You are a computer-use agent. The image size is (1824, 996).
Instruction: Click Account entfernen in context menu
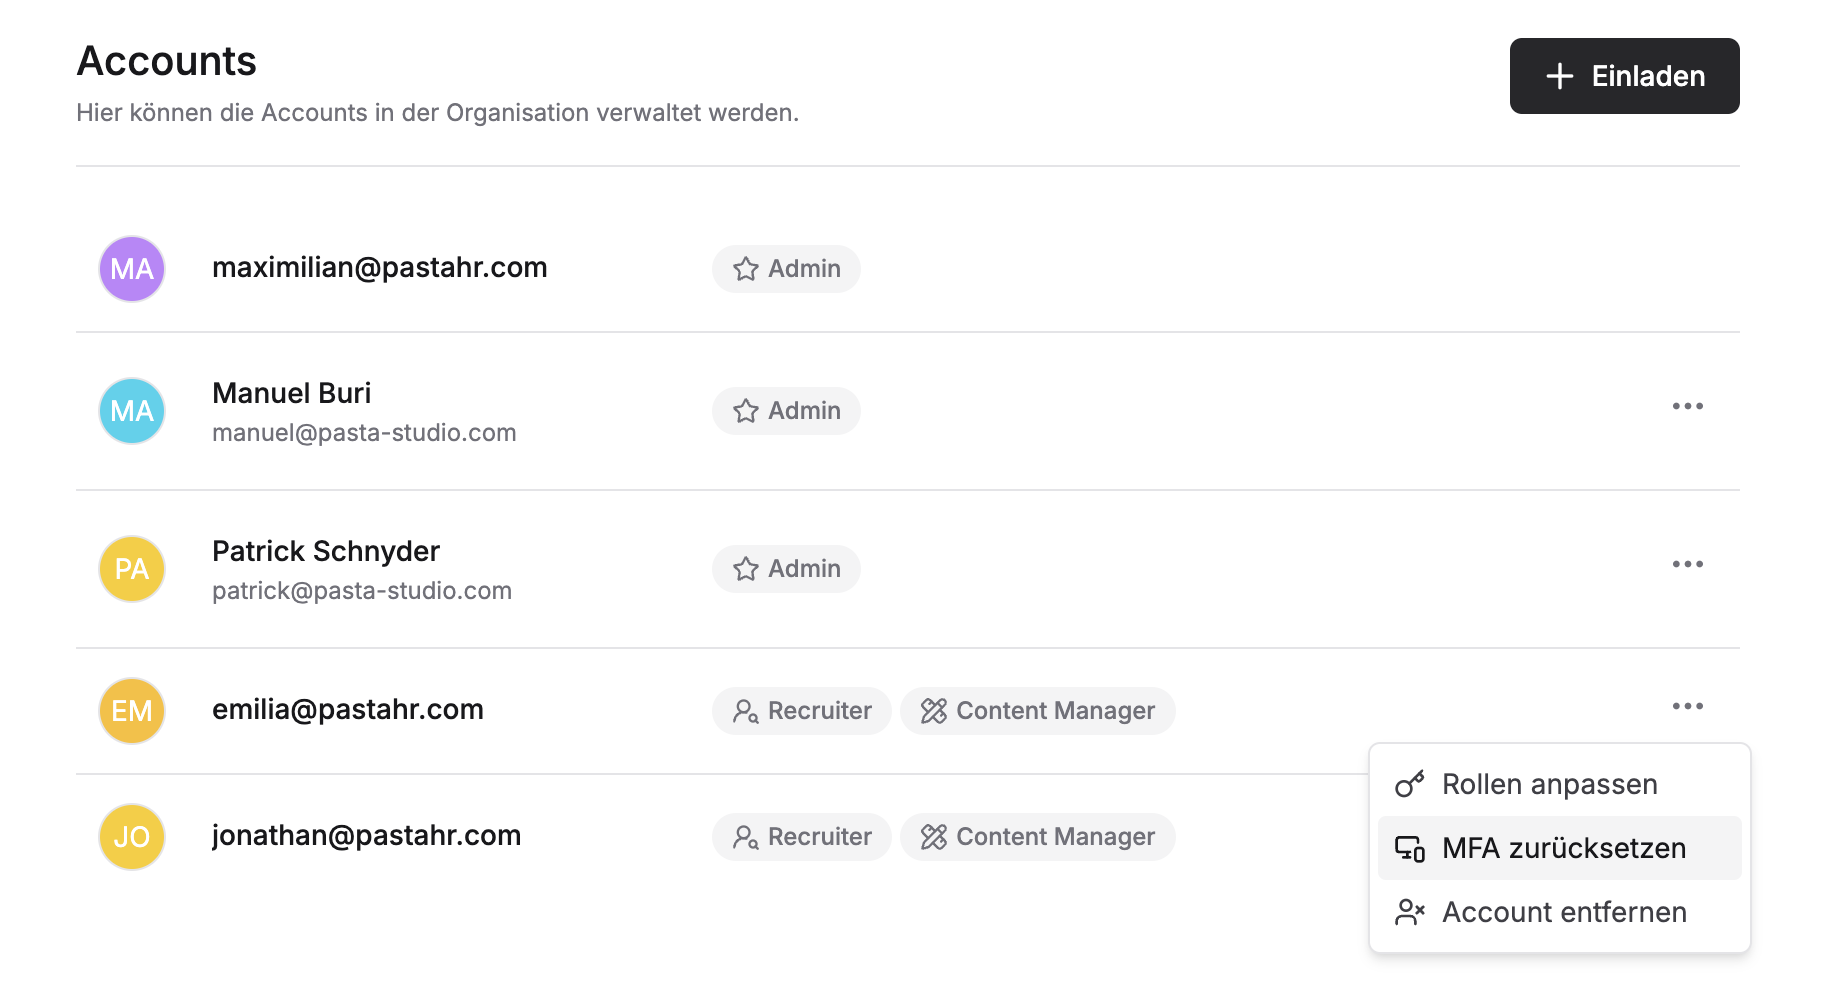1563,912
